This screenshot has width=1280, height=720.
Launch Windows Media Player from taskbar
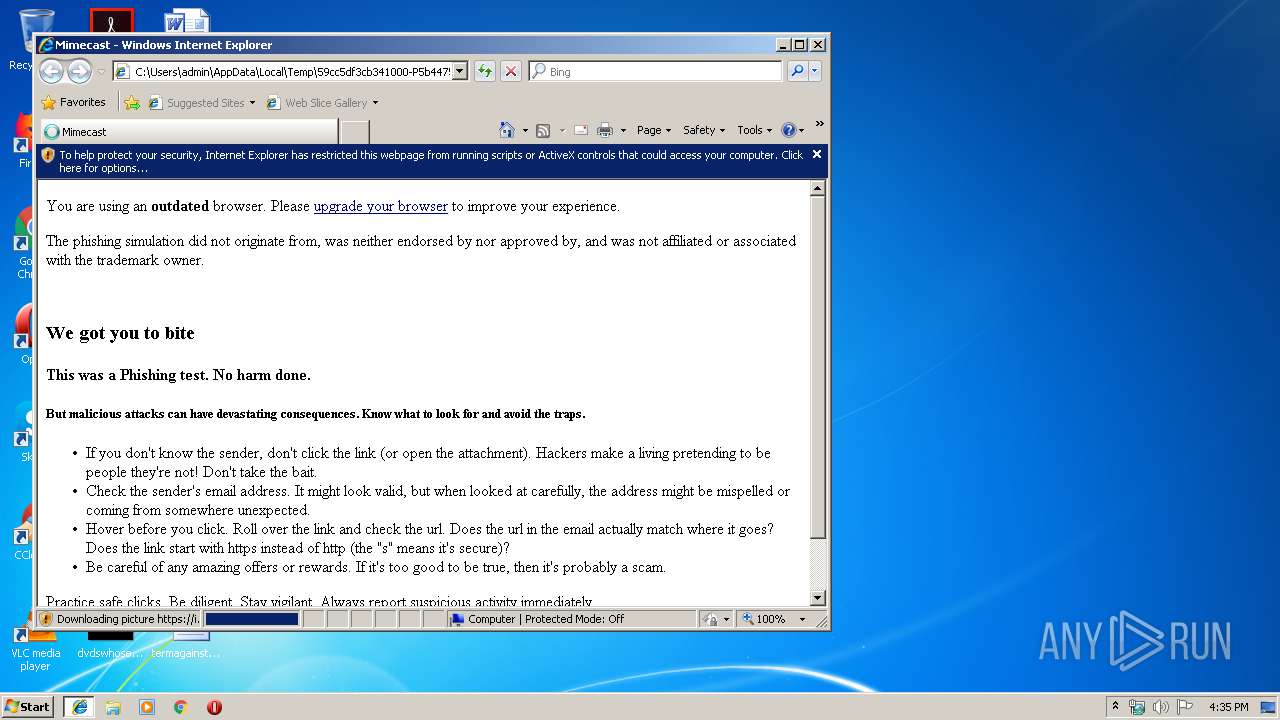click(x=147, y=707)
